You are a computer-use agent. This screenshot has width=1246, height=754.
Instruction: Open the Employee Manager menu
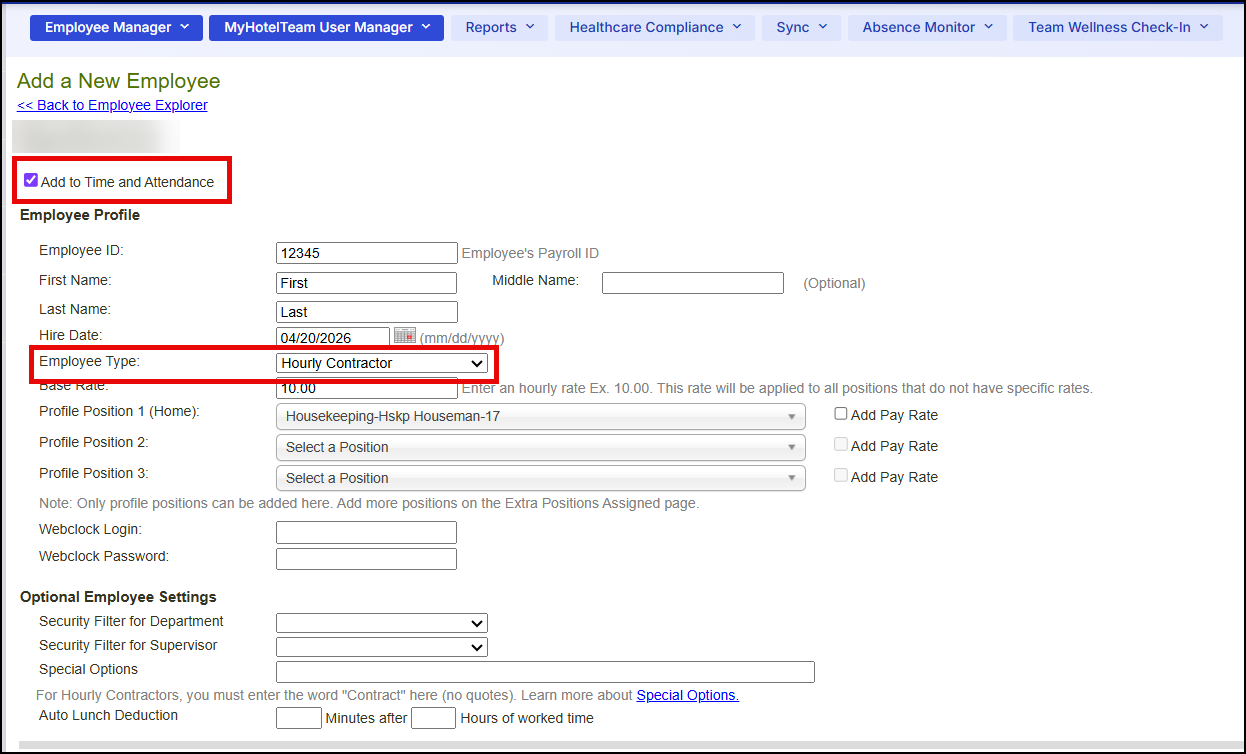click(x=116, y=27)
